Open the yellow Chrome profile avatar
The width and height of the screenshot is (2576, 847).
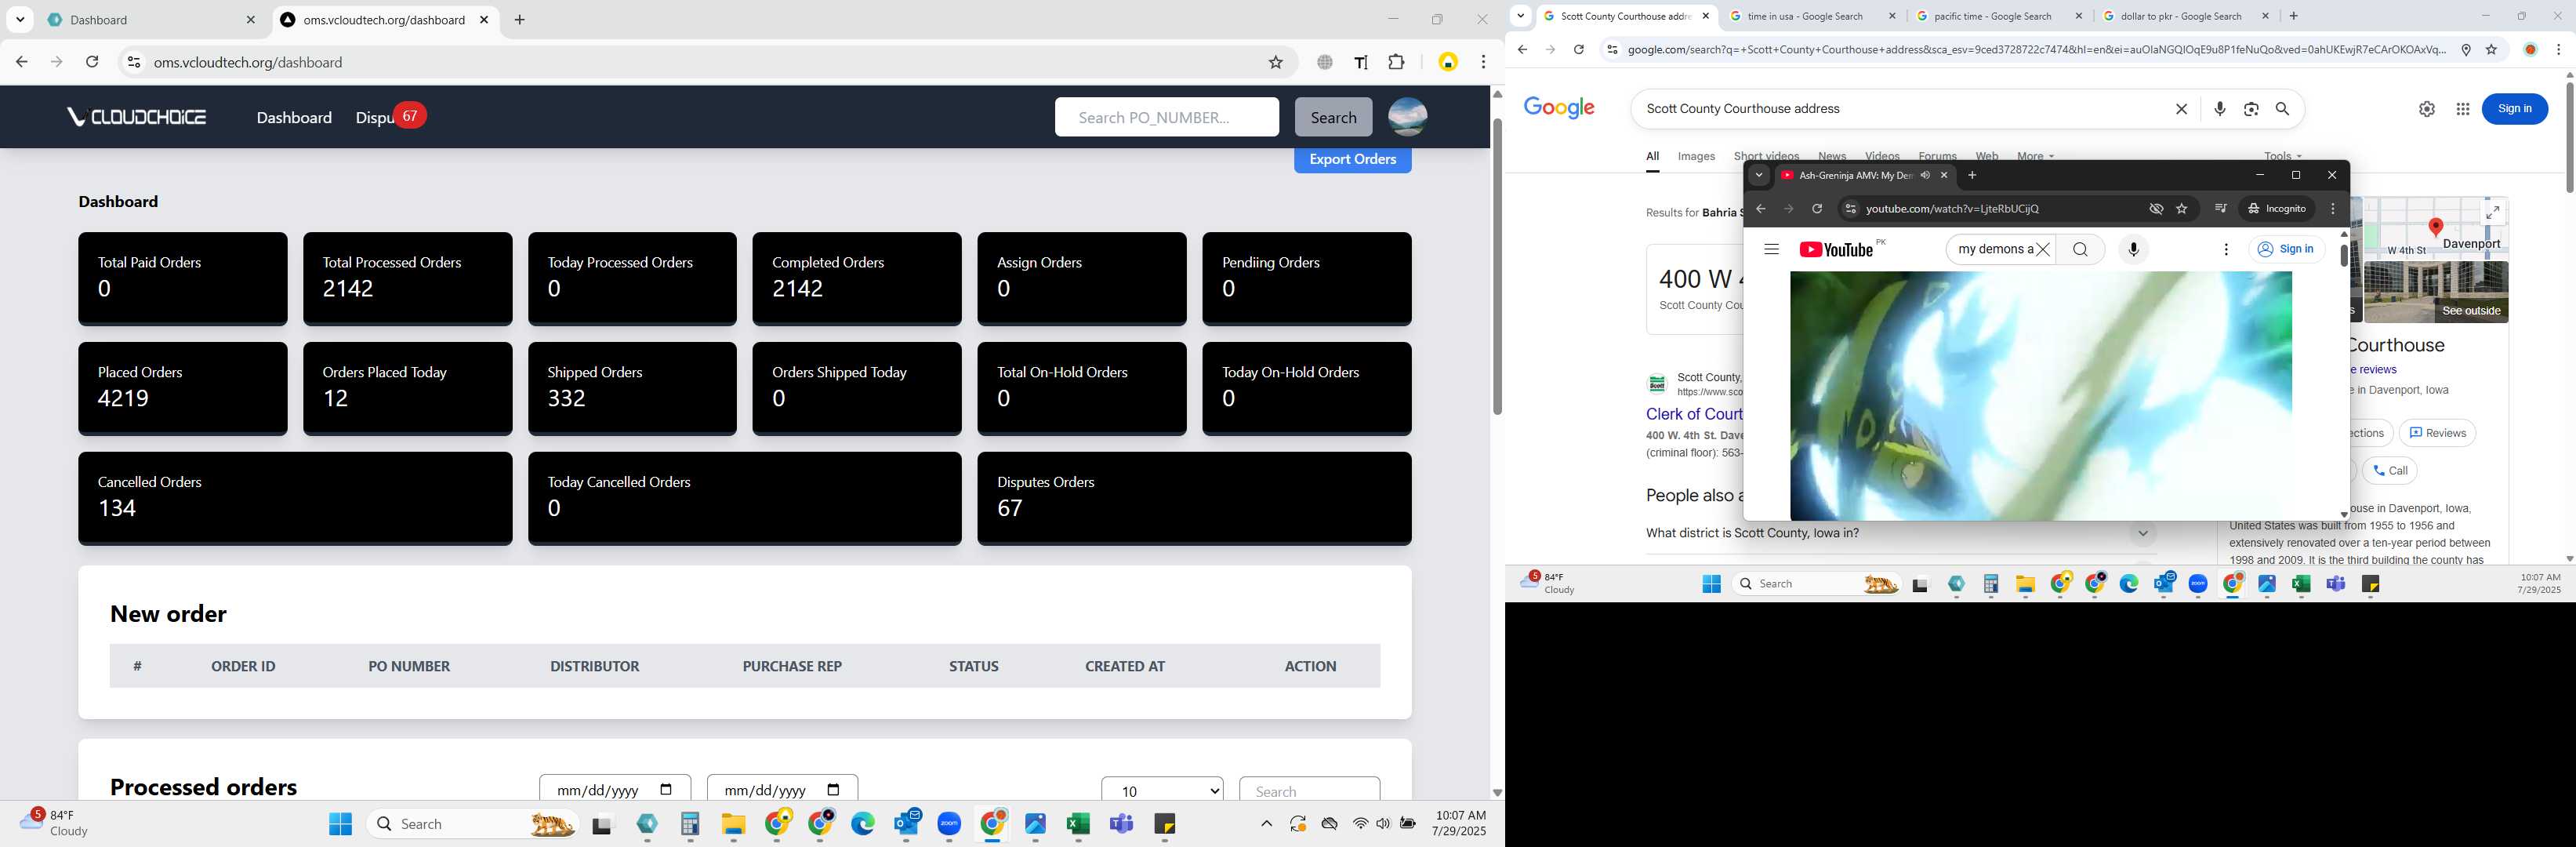1448,62
